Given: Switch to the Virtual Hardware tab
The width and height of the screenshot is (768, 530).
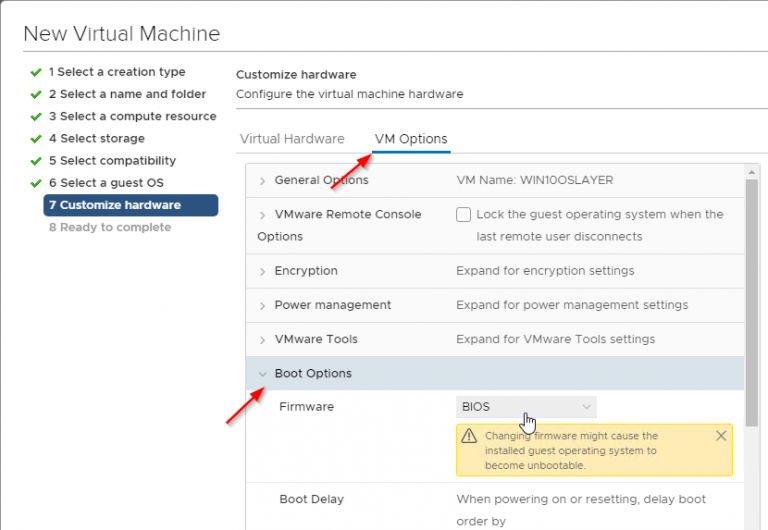Looking at the screenshot, I should click(292, 139).
